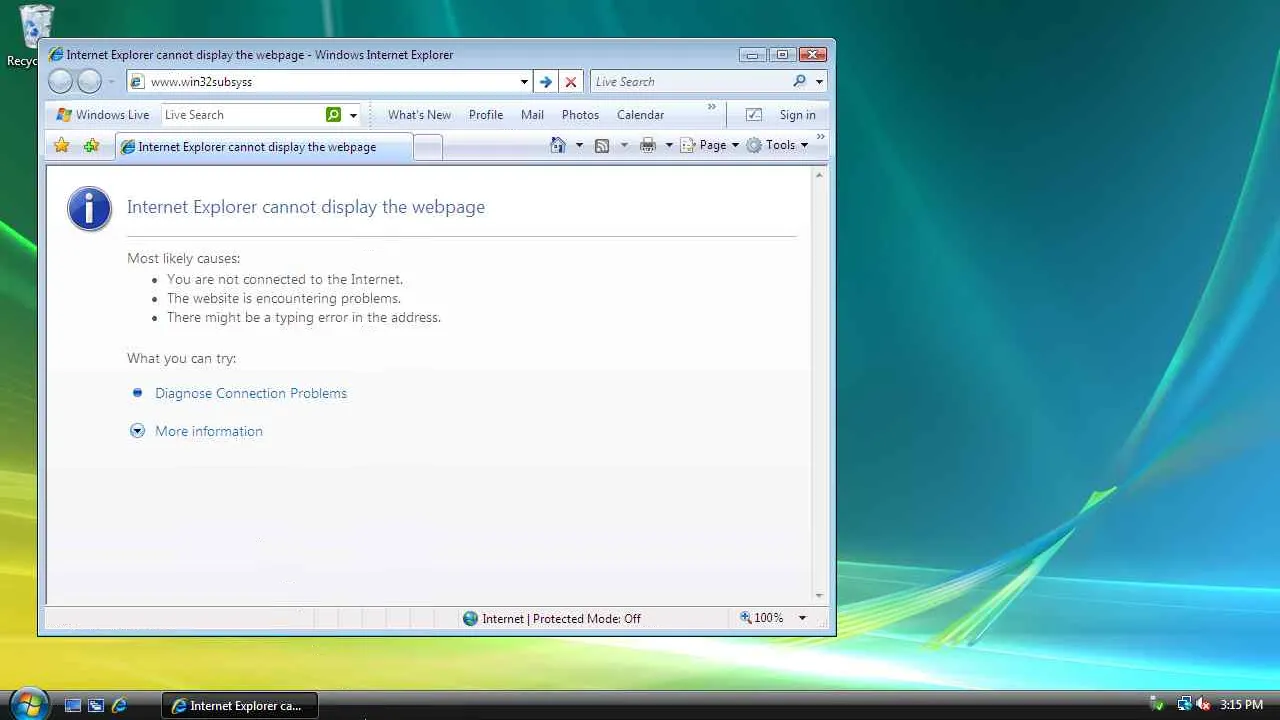Viewport: 1280px width, 720px height.
Task: Click Show Desktop quick launch icon
Action: click(x=73, y=705)
